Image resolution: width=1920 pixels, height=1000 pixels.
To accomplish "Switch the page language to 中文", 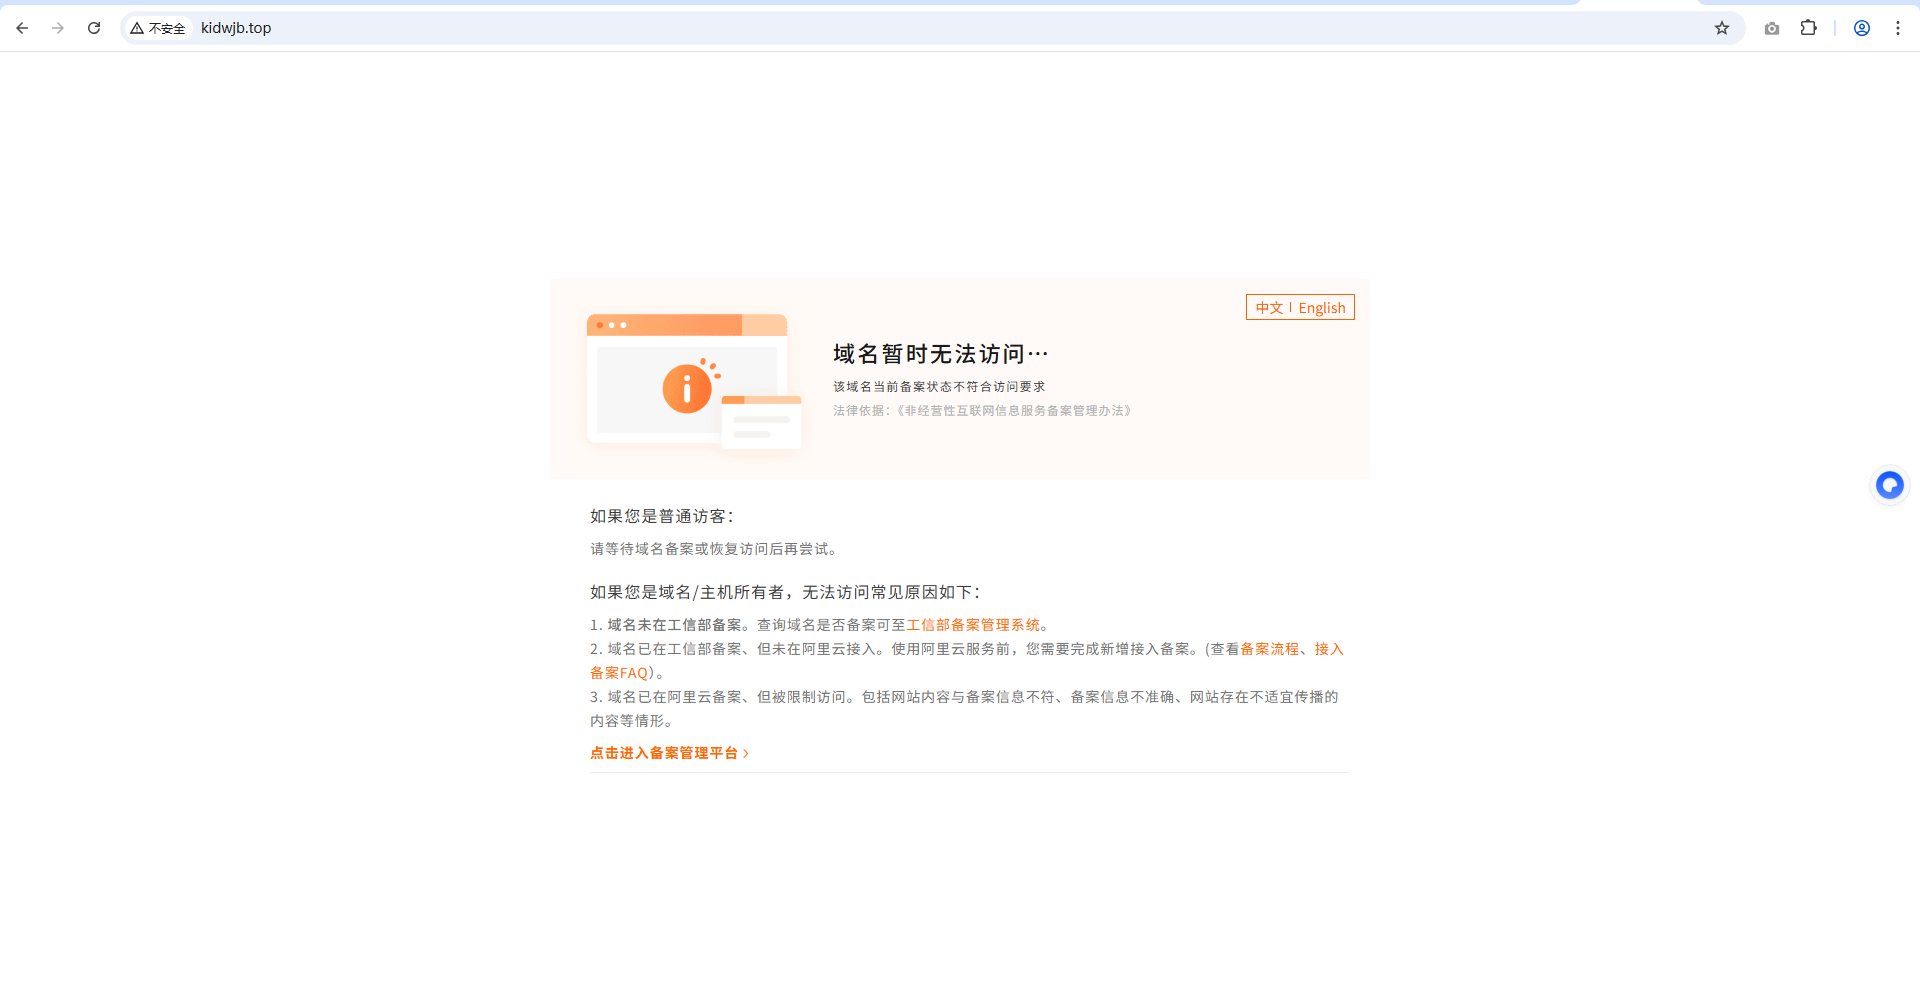I will tap(1269, 307).
